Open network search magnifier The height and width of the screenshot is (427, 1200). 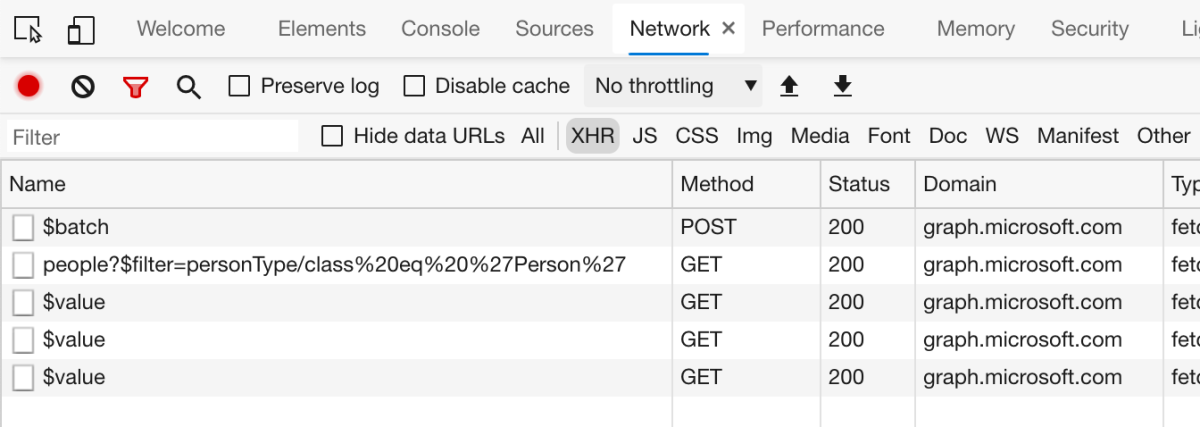click(x=189, y=87)
